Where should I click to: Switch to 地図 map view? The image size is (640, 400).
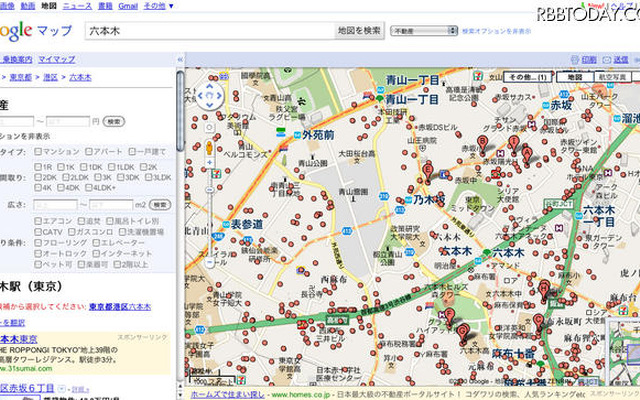tap(575, 77)
